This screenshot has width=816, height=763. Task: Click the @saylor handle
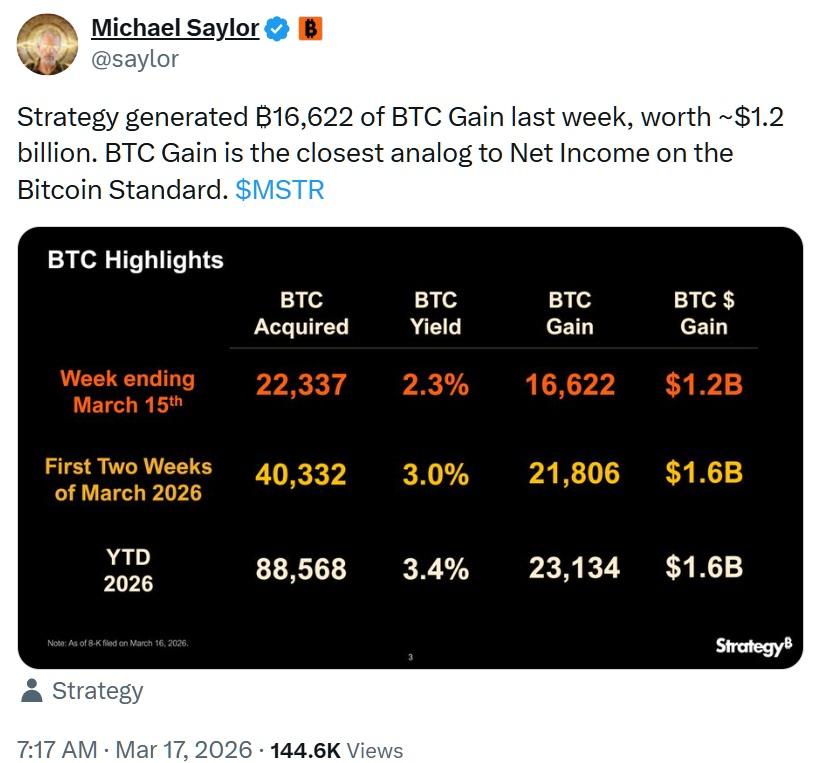coord(135,59)
